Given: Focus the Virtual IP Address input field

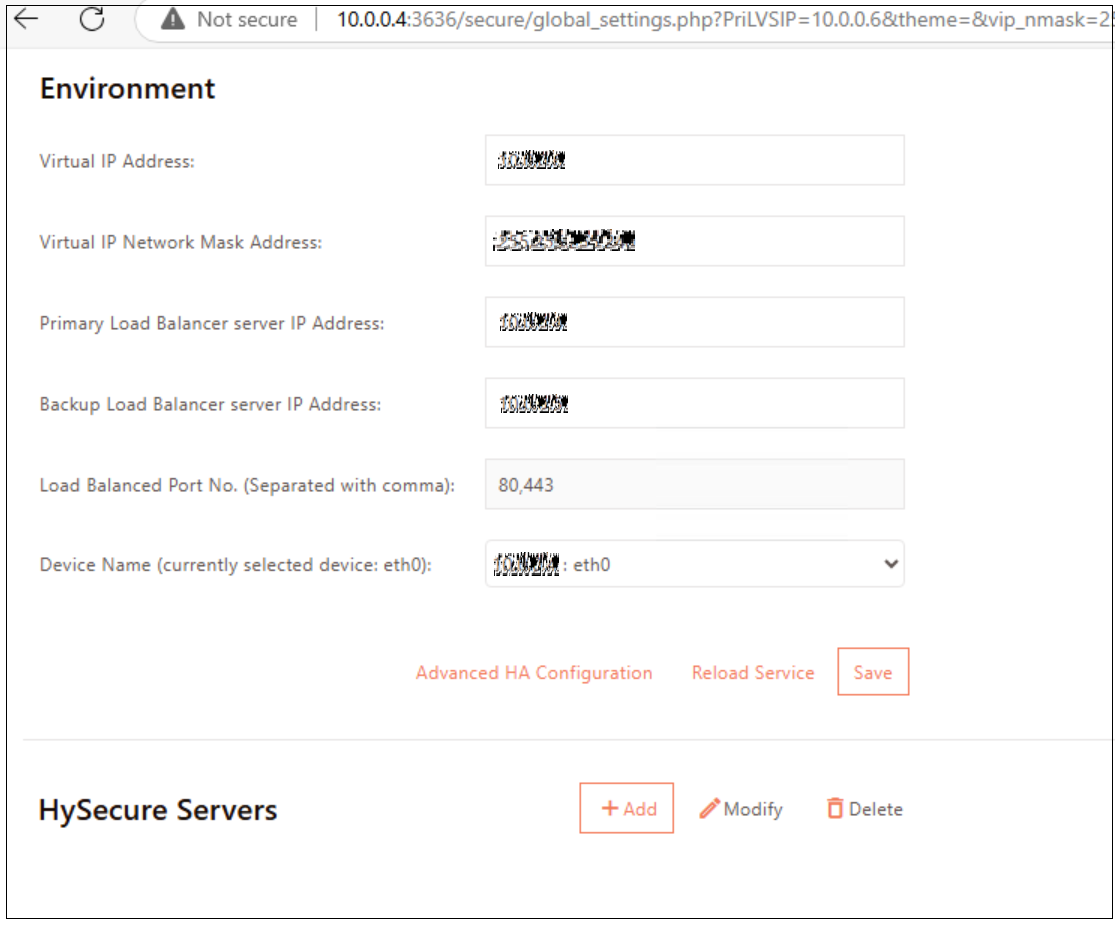Looking at the screenshot, I should tap(694, 160).
